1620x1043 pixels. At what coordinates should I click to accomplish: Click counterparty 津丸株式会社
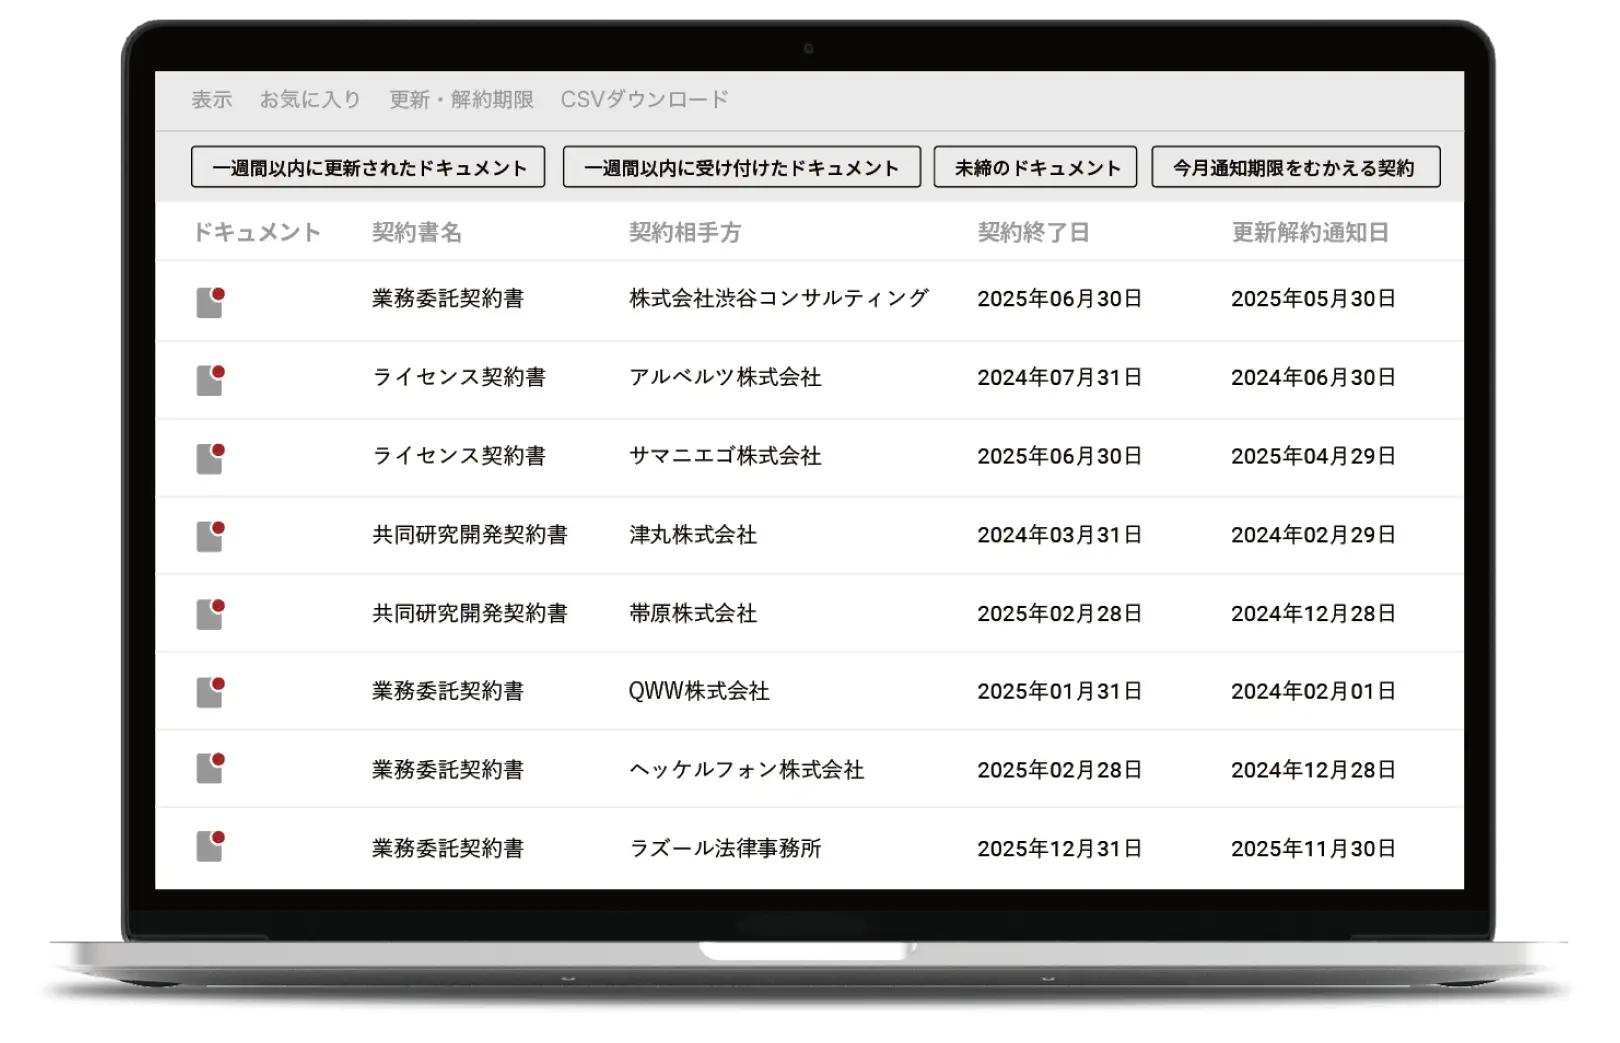pyautogui.click(x=693, y=535)
